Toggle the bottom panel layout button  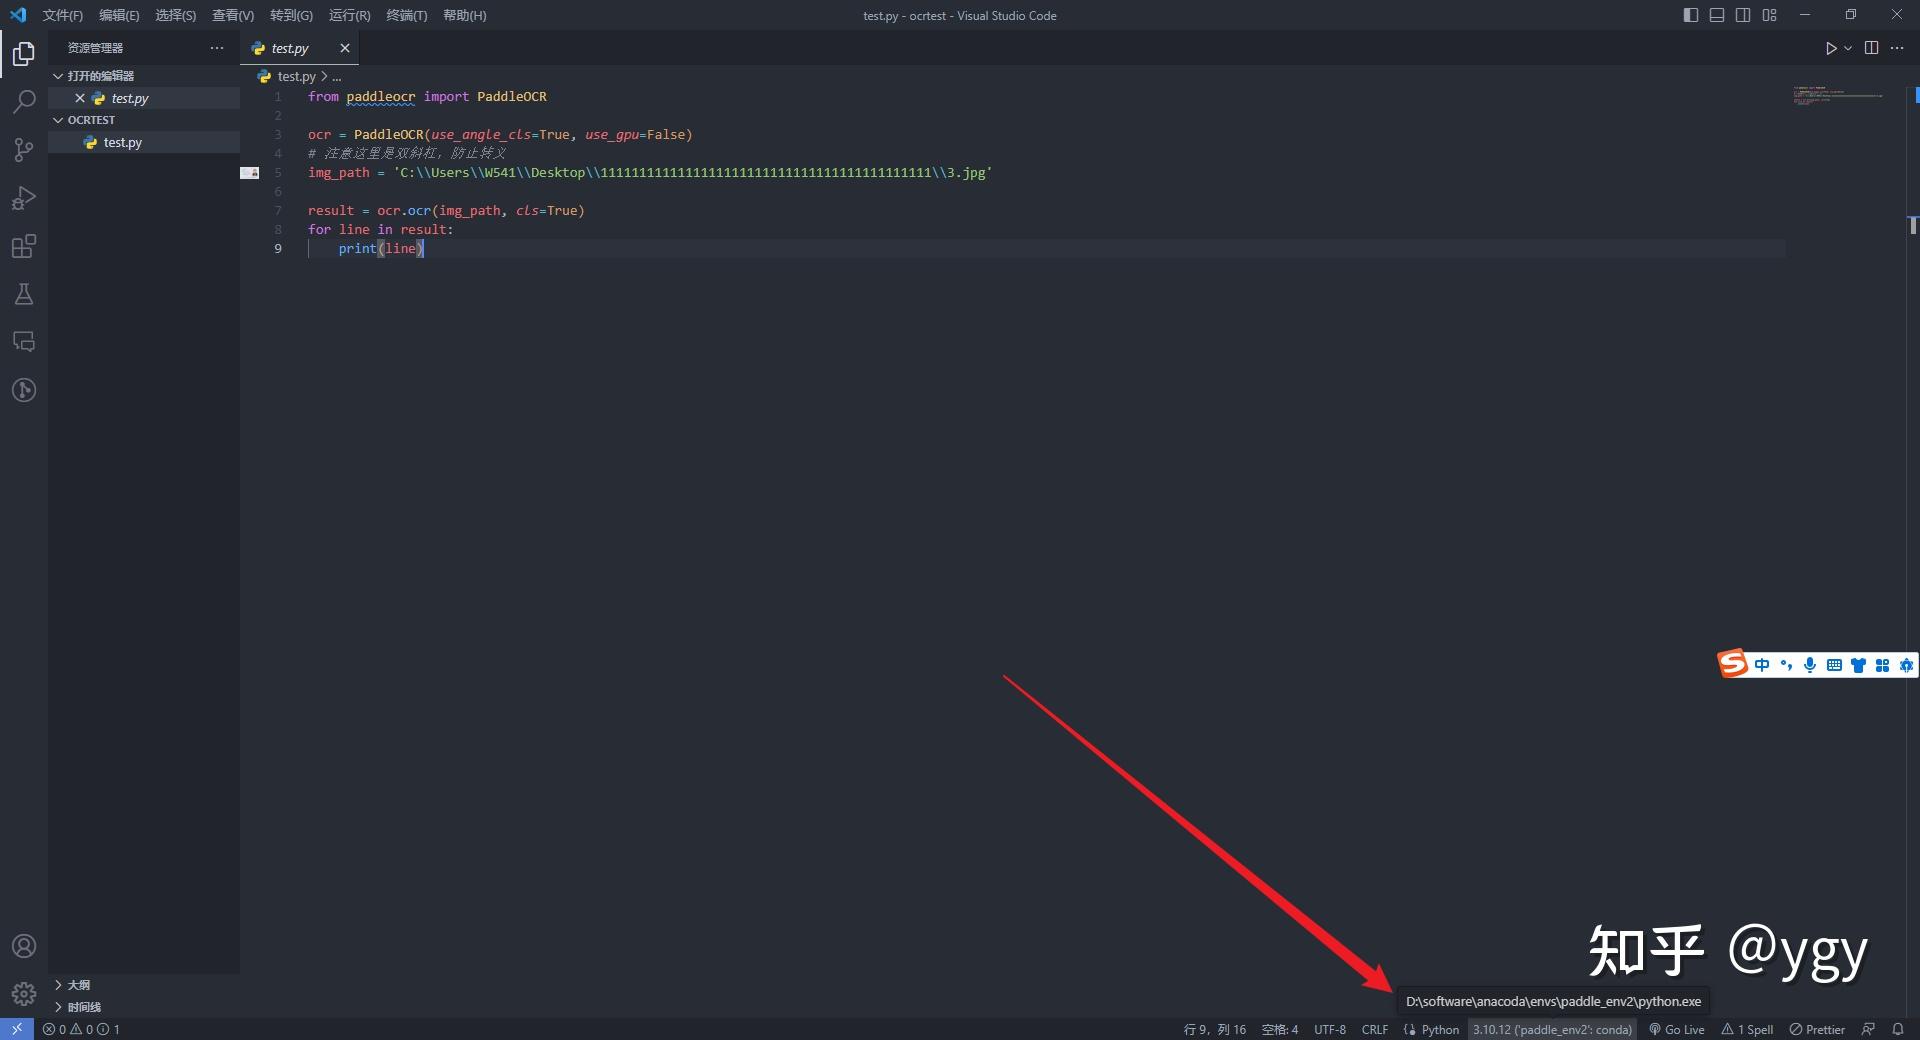pos(1717,15)
